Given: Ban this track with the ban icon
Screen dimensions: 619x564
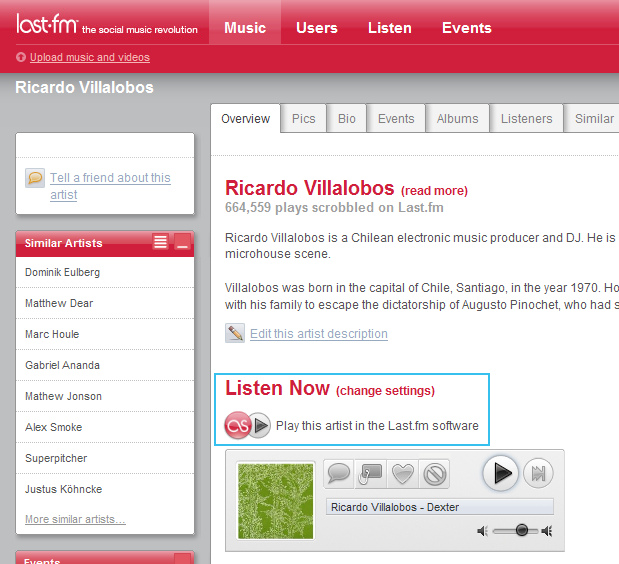Looking at the screenshot, I should 434,473.
